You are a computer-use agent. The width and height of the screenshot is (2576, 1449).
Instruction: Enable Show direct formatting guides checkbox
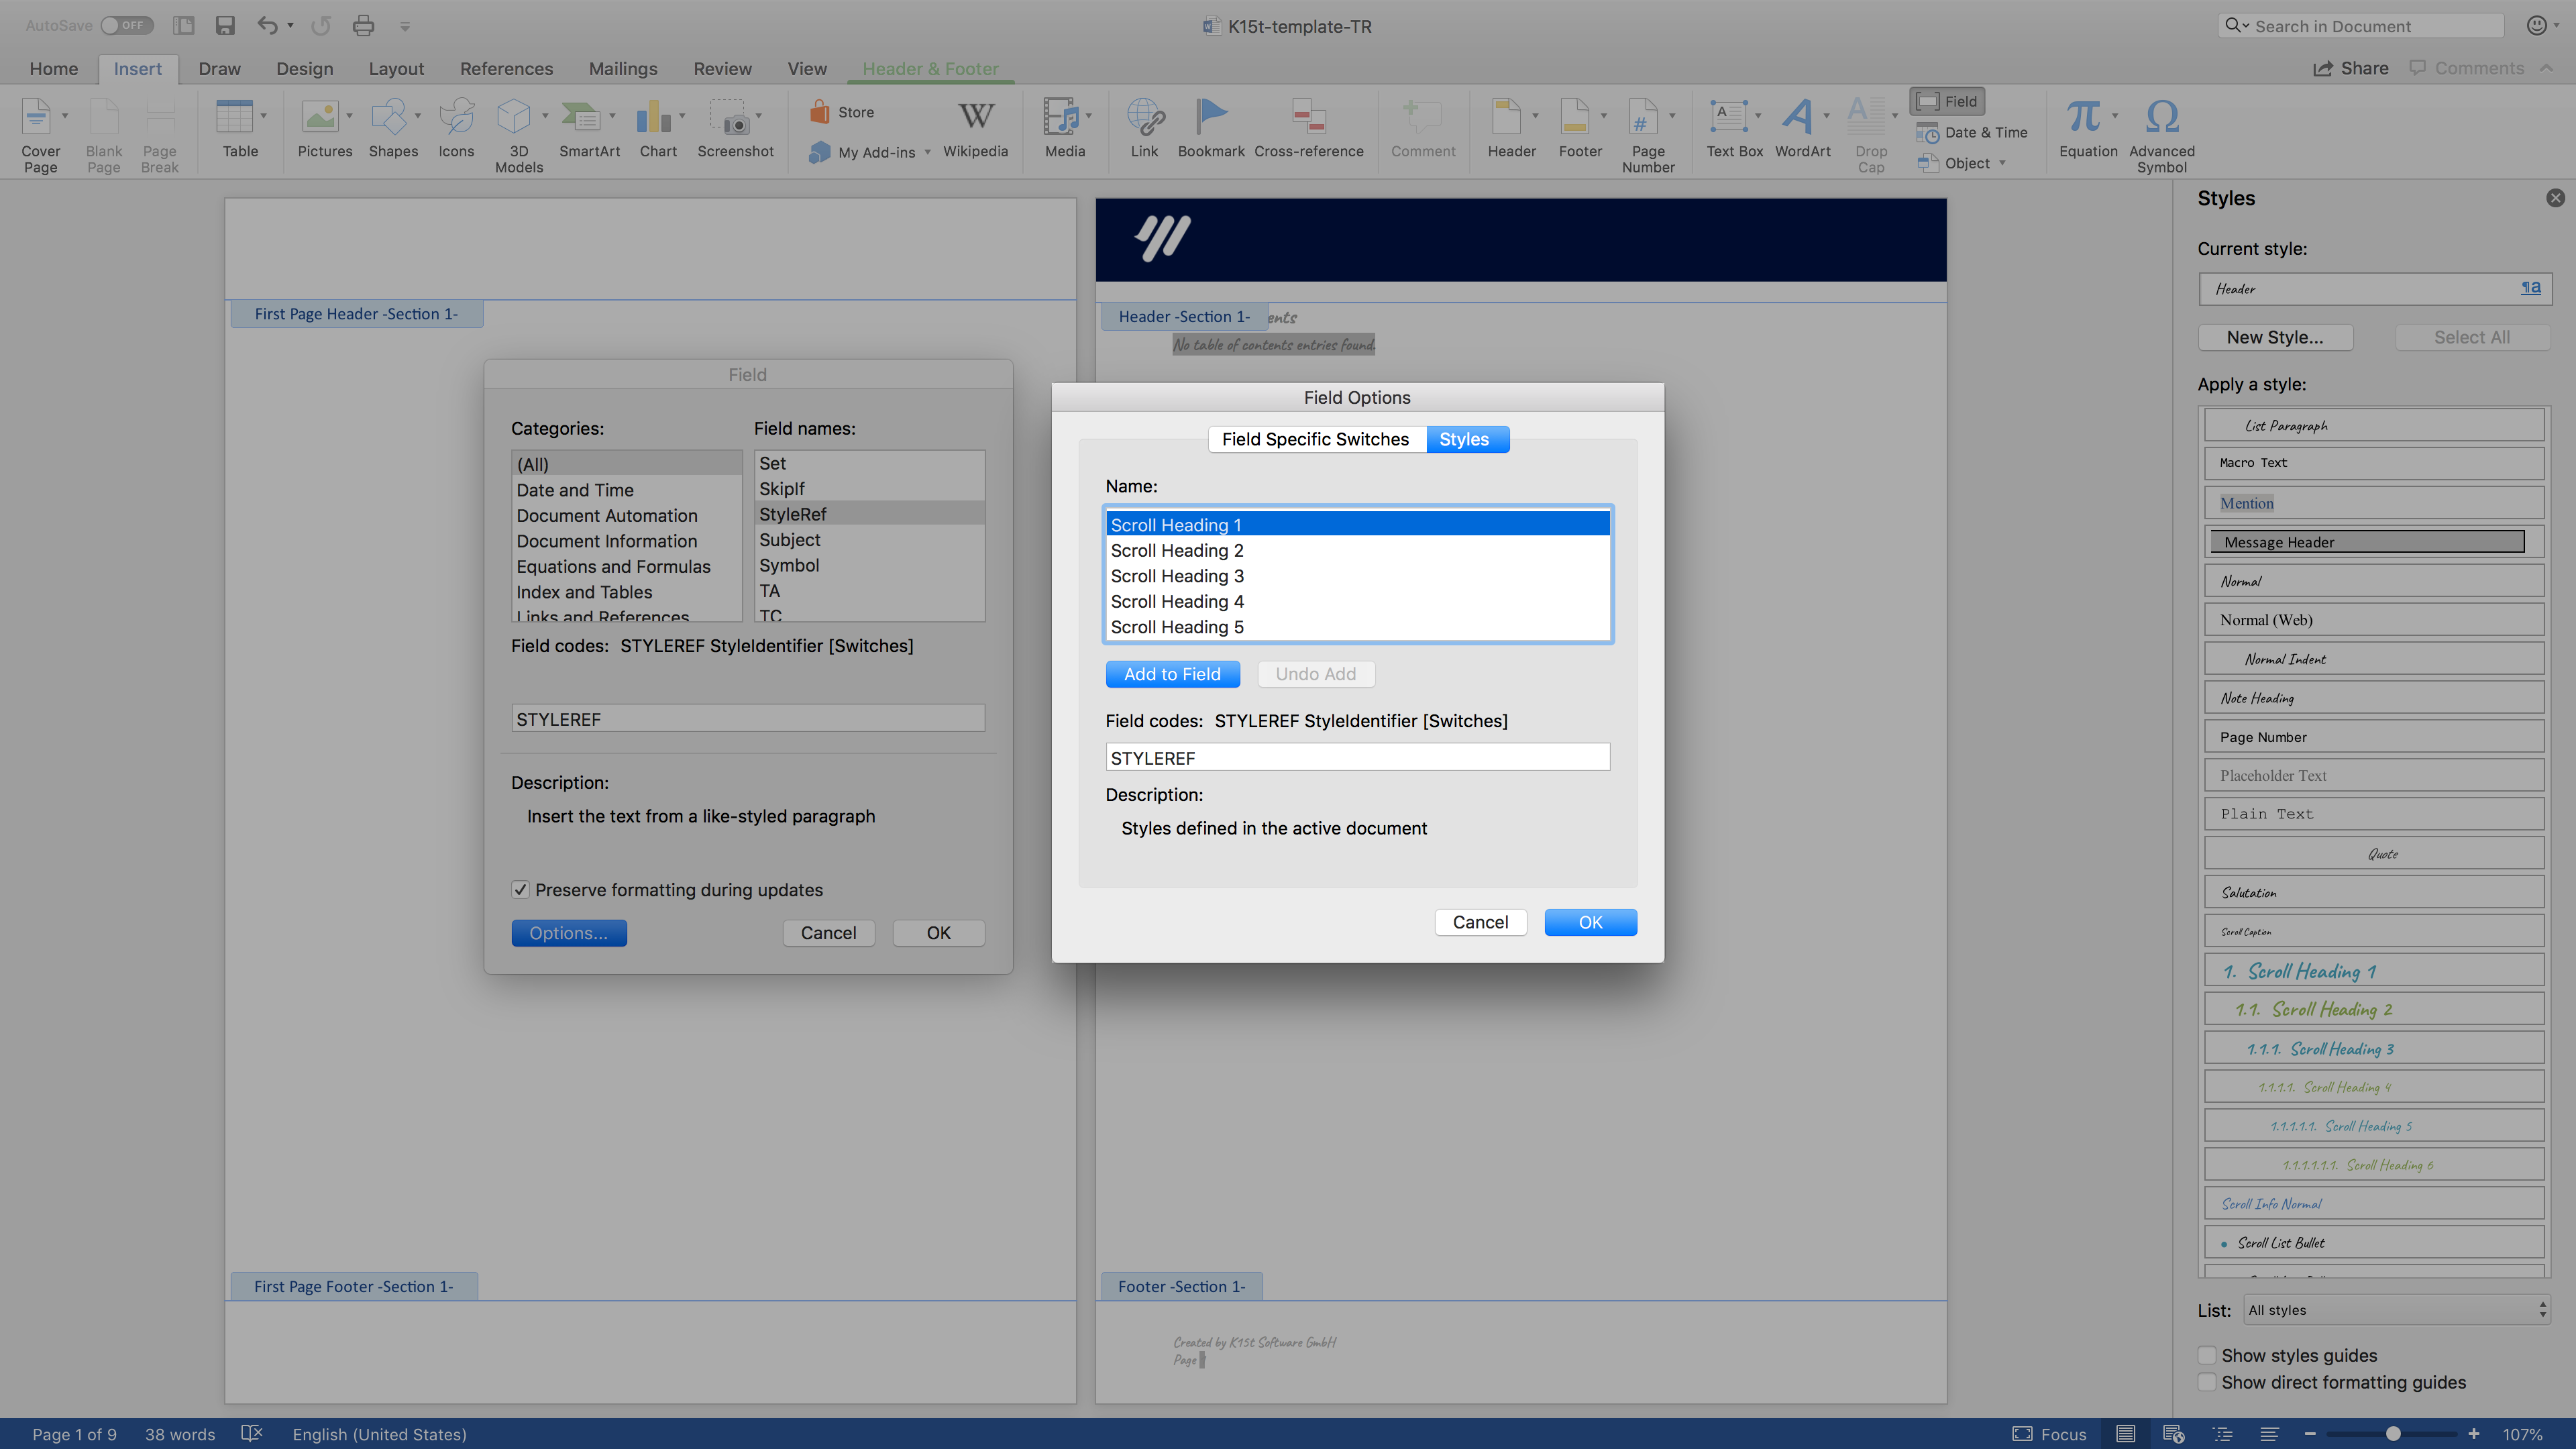coord(2207,1382)
